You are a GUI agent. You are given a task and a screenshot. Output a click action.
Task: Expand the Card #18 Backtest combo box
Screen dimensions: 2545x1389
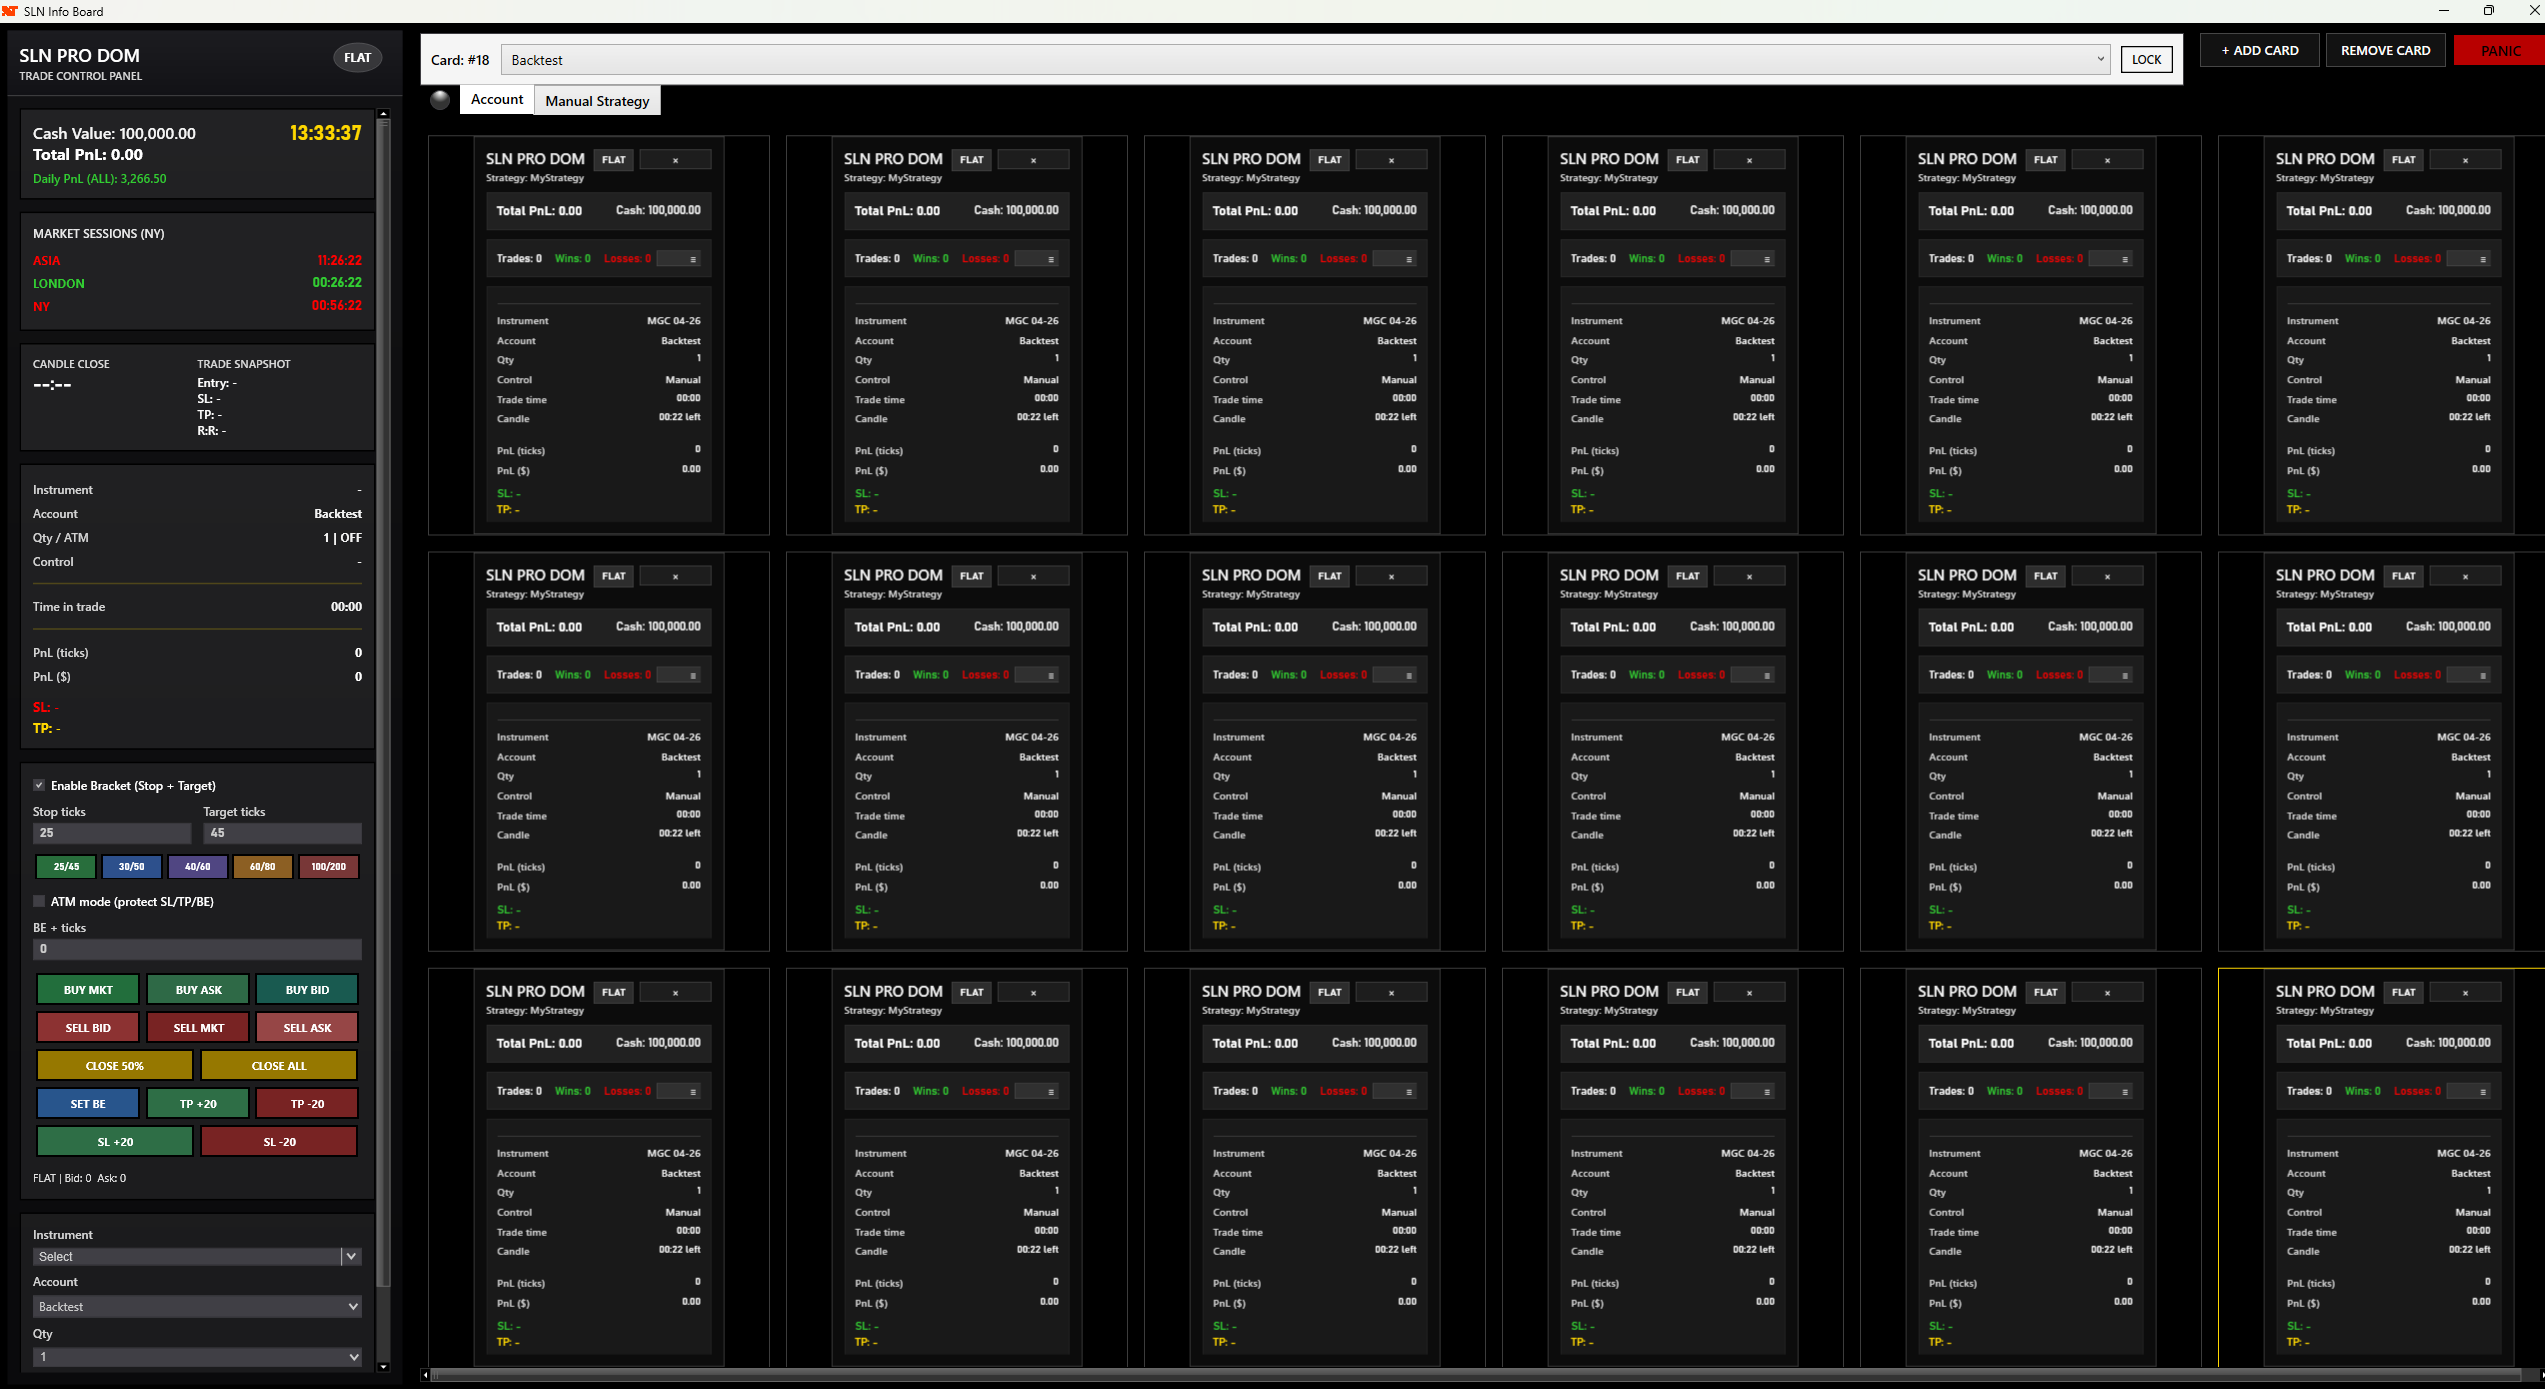pyautogui.click(x=2100, y=60)
